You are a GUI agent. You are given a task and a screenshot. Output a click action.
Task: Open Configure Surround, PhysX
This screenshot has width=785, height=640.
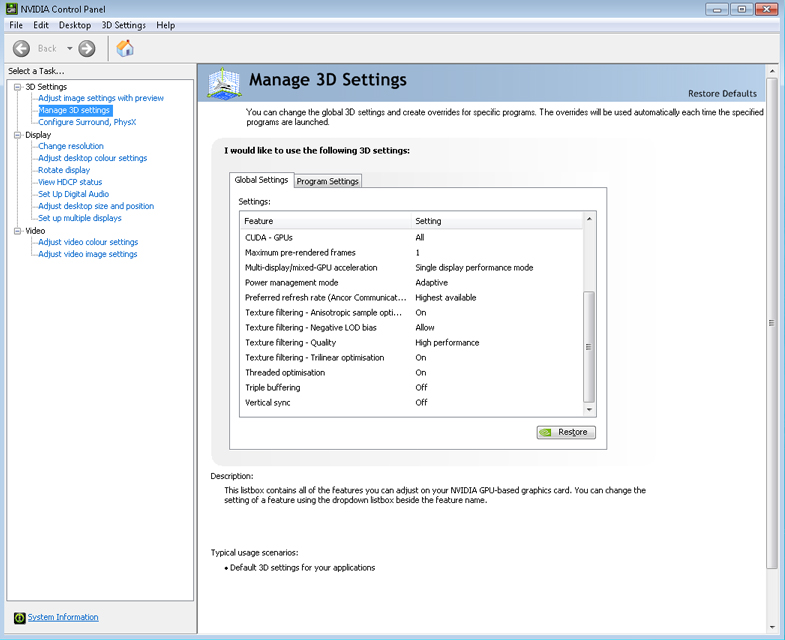(x=87, y=122)
